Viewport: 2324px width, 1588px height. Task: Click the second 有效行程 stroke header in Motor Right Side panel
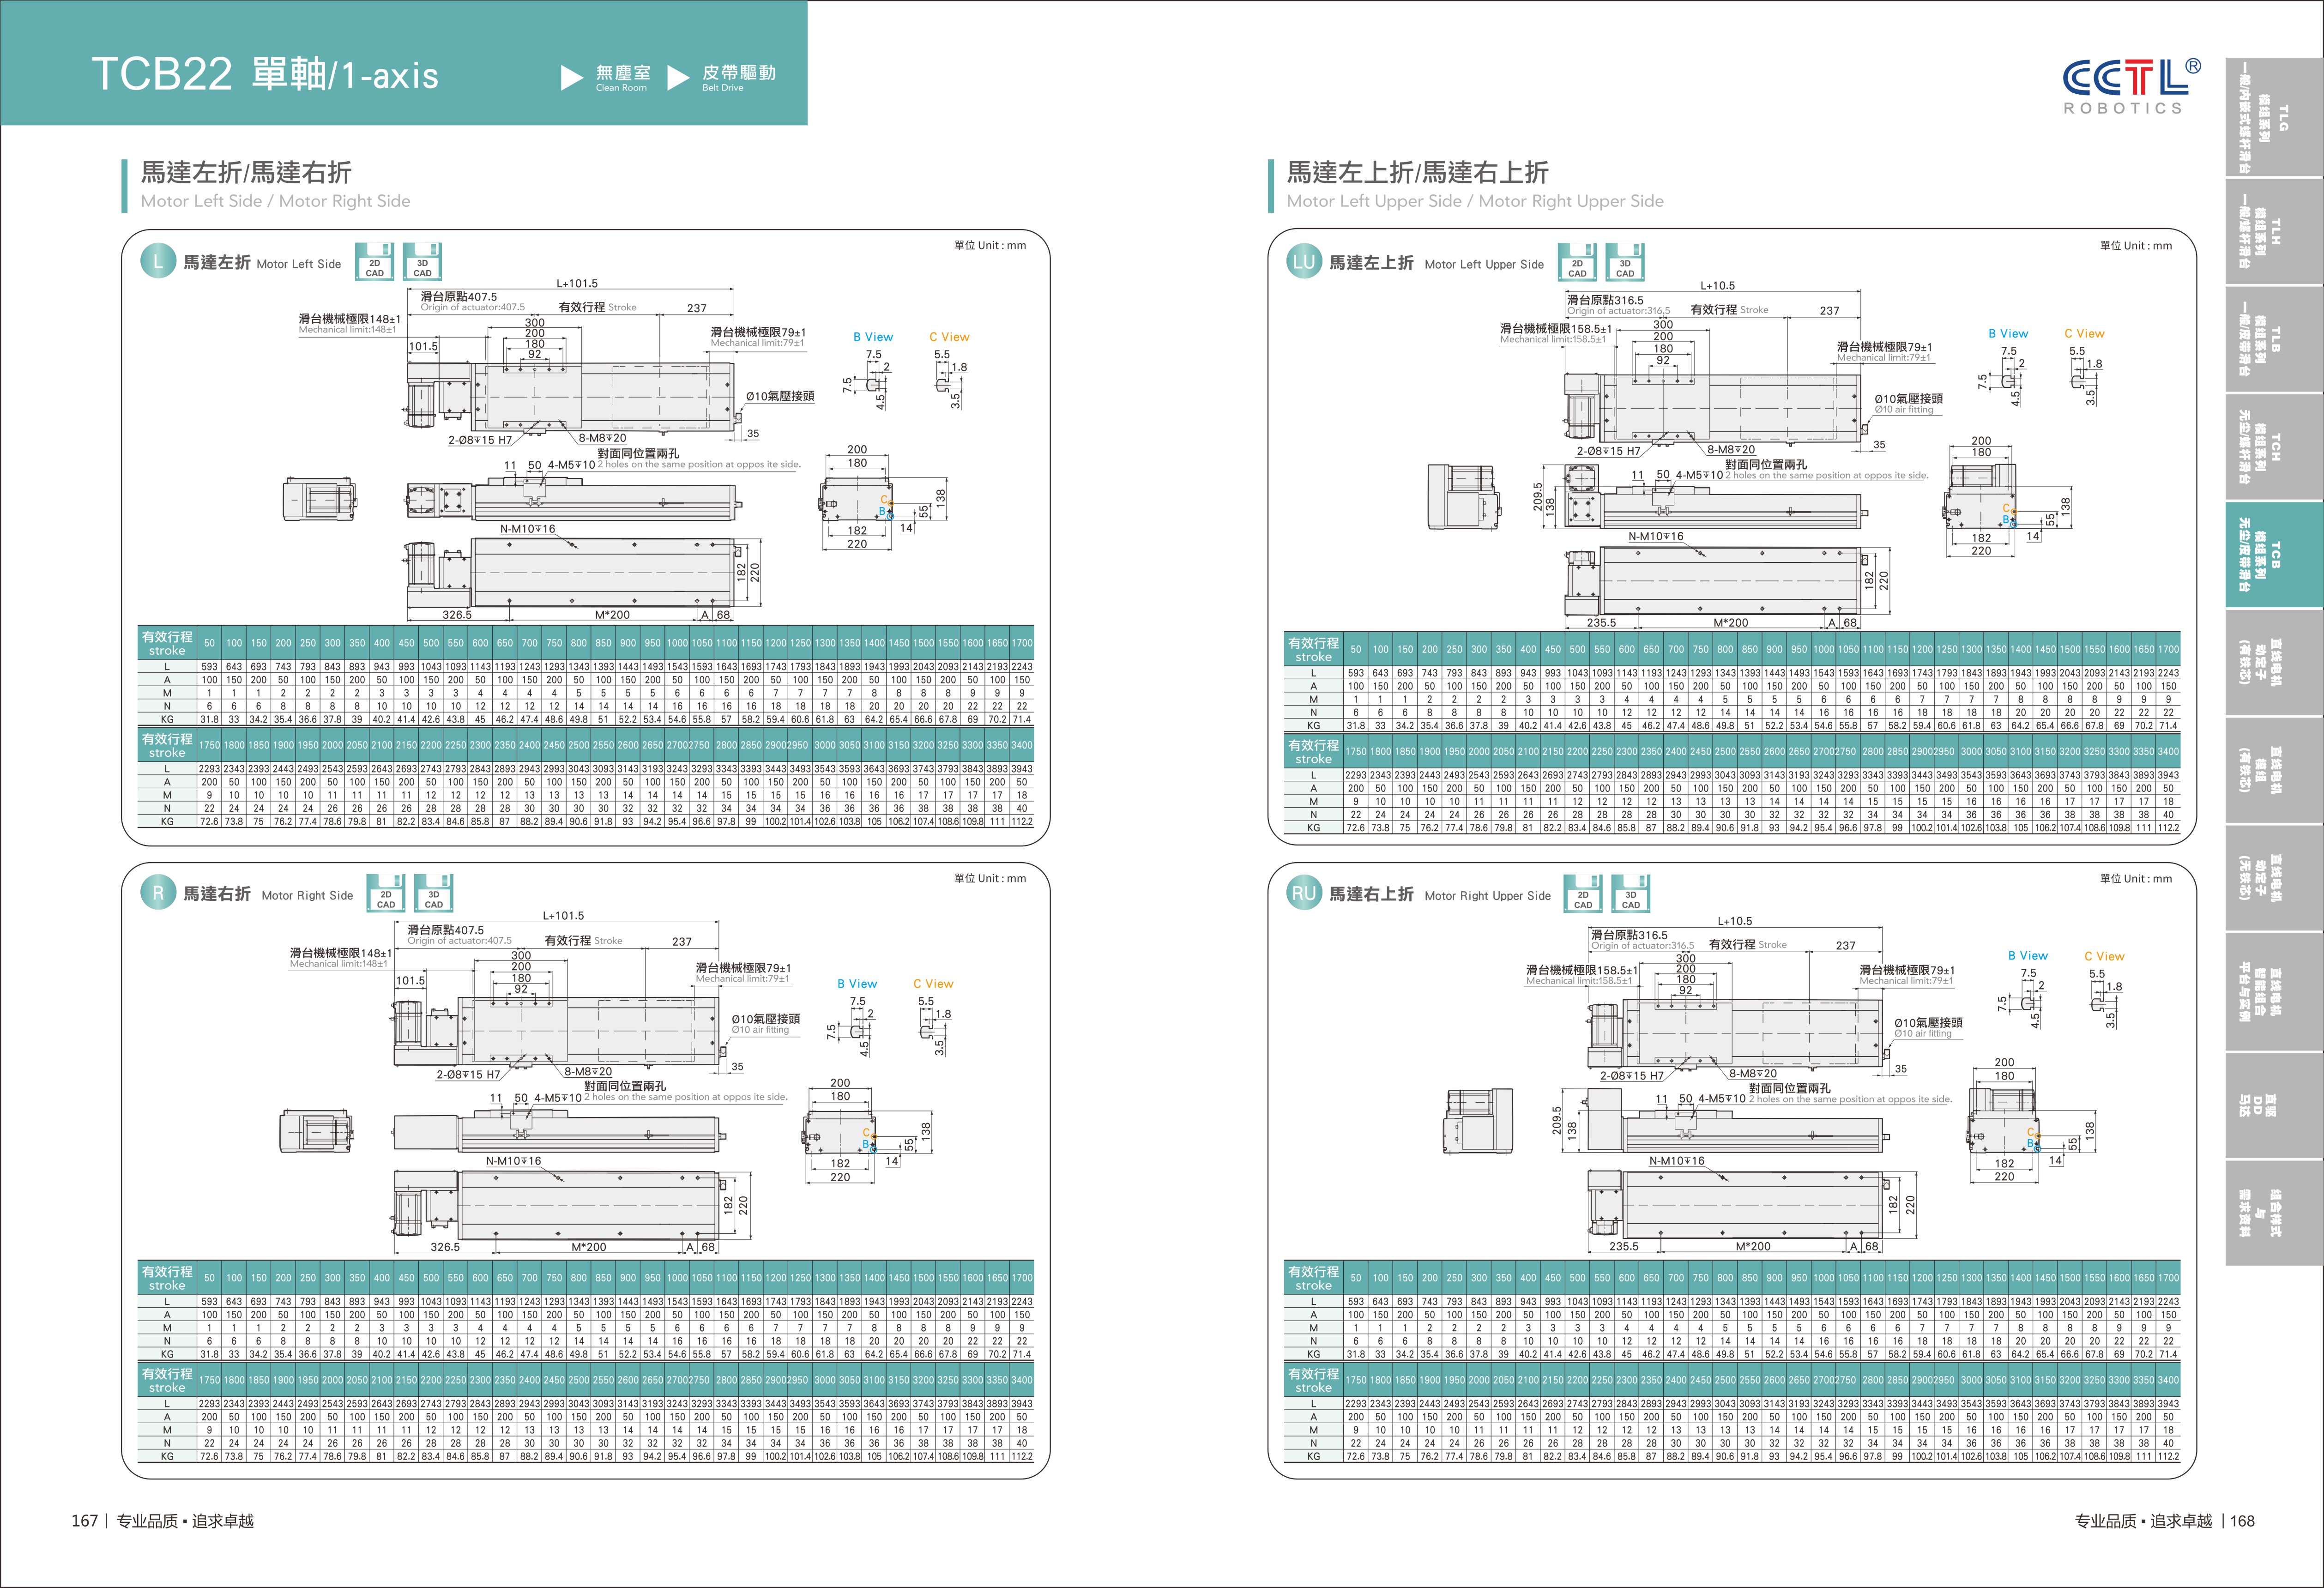click(167, 1380)
